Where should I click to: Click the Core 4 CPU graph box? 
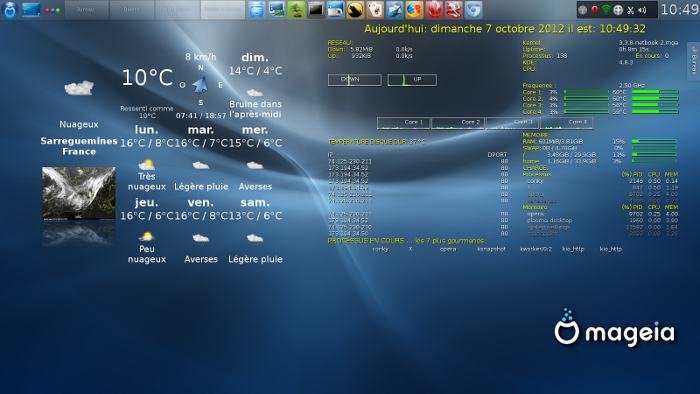pyautogui.click(x=567, y=123)
